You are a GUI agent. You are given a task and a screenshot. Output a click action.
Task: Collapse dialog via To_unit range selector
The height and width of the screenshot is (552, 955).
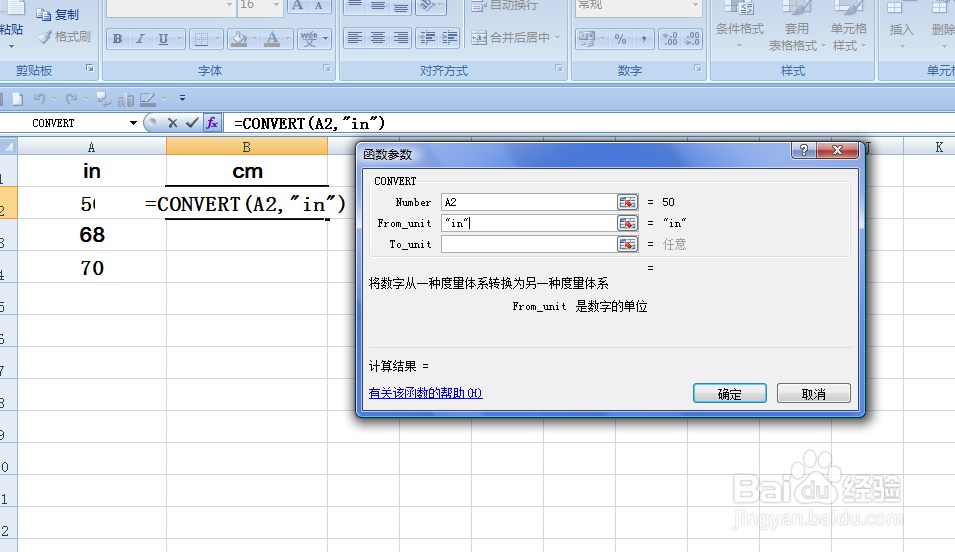[627, 244]
